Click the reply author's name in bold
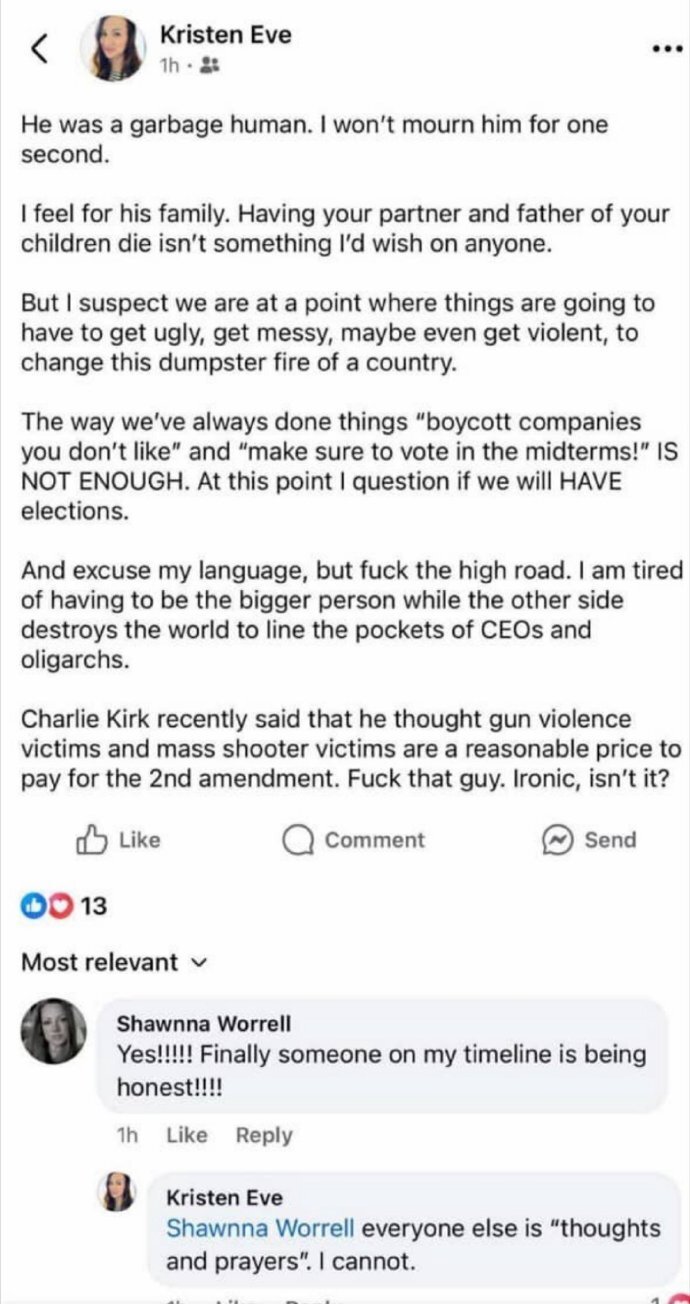Screen dimensions: 690x1304 224,1198
